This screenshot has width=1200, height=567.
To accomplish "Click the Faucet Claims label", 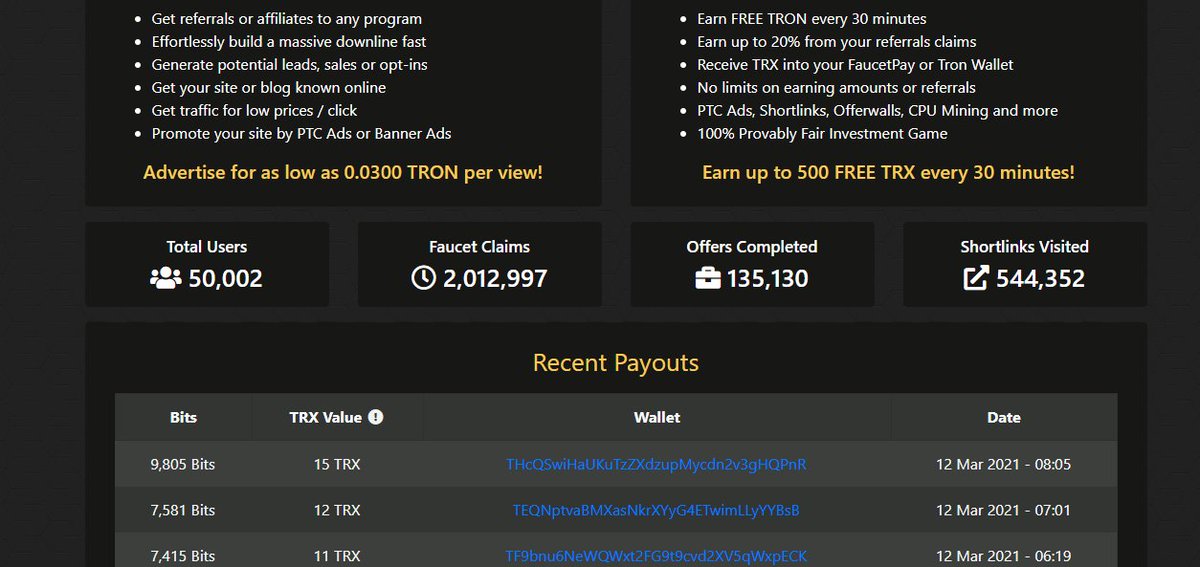I will click(480, 247).
